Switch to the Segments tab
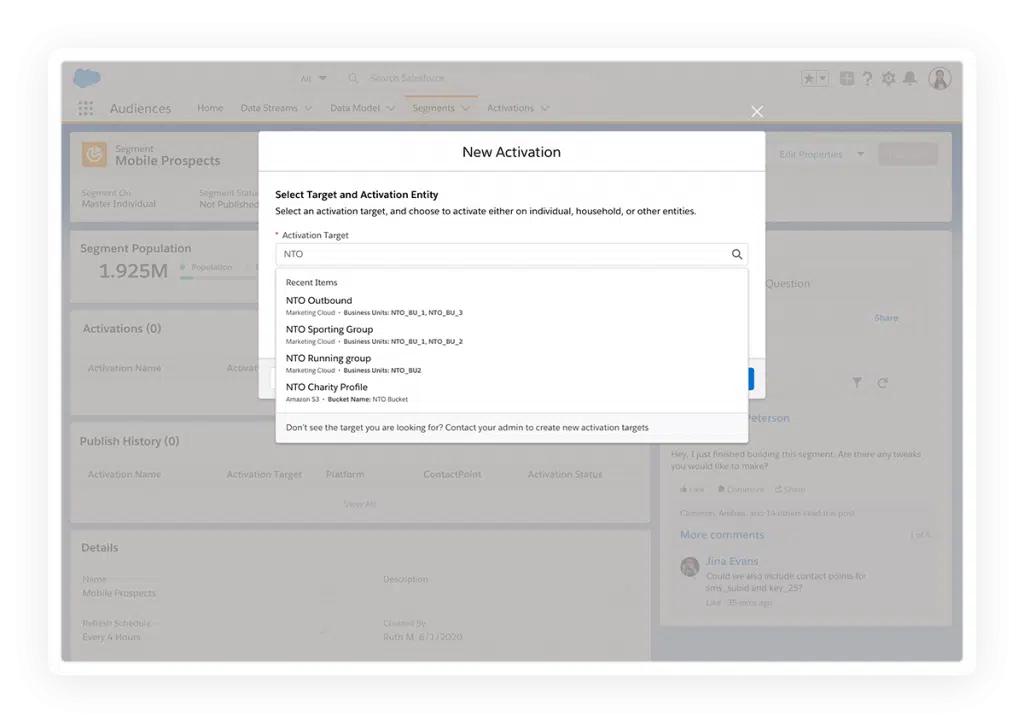The width and height of the screenshot is (1024, 723). coord(433,108)
